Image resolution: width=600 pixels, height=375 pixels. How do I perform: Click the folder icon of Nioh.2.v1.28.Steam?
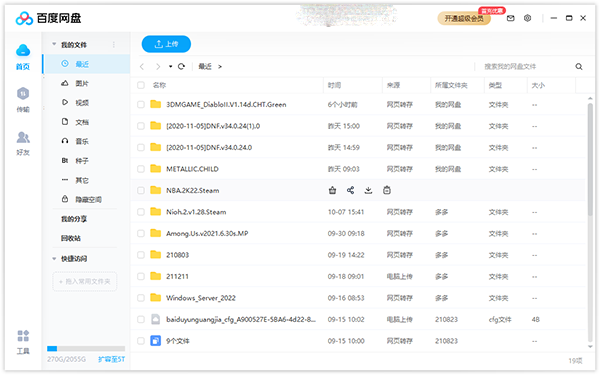(x=155, y=211)
